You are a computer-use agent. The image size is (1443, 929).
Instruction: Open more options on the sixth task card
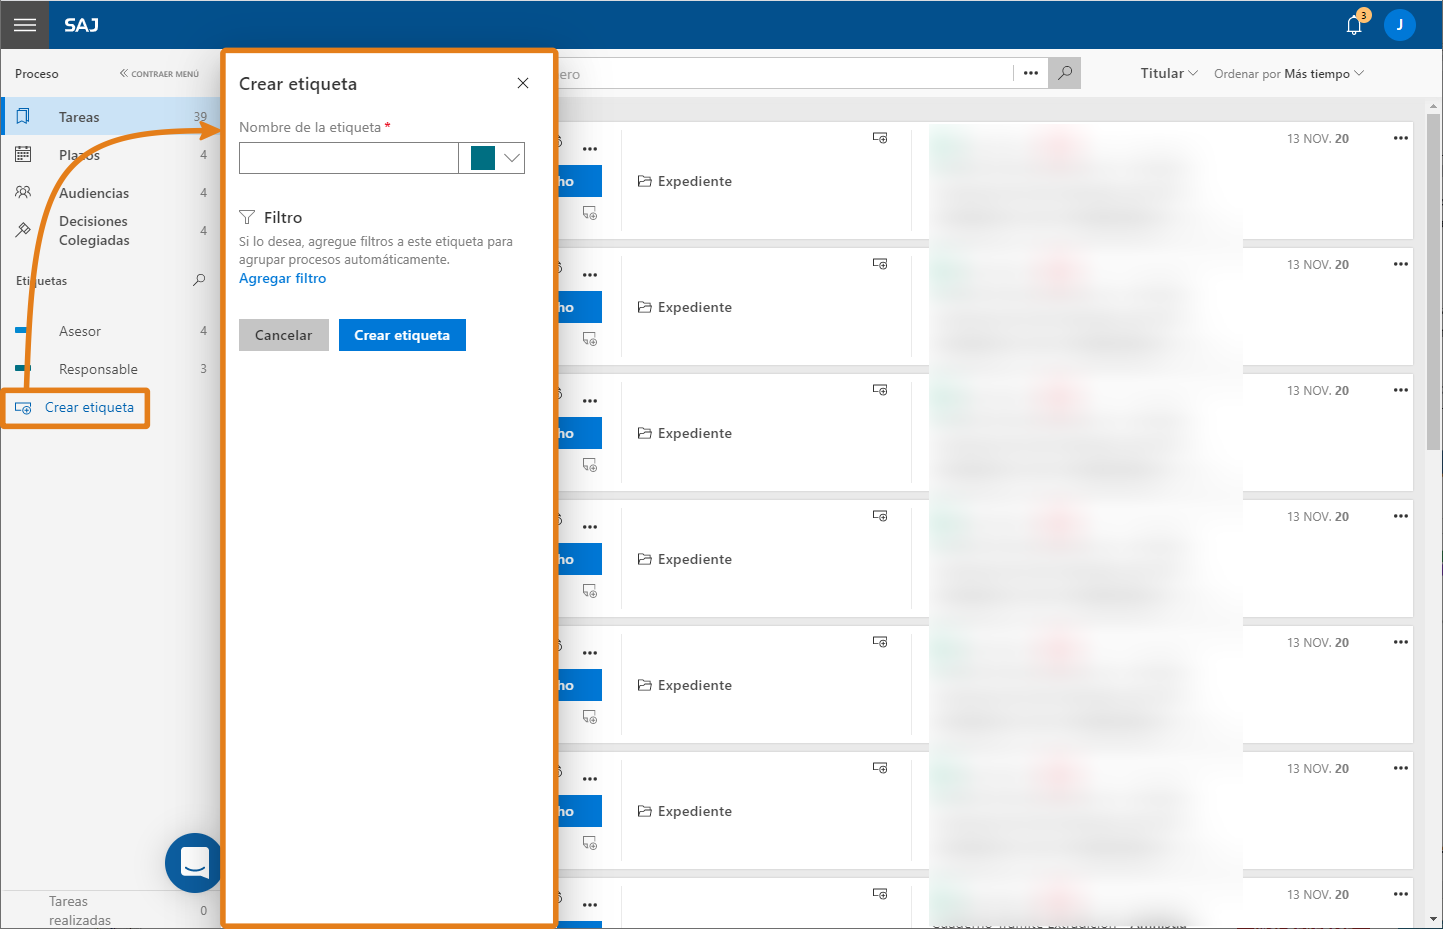pyautogui.click(x=1400, y=768)
